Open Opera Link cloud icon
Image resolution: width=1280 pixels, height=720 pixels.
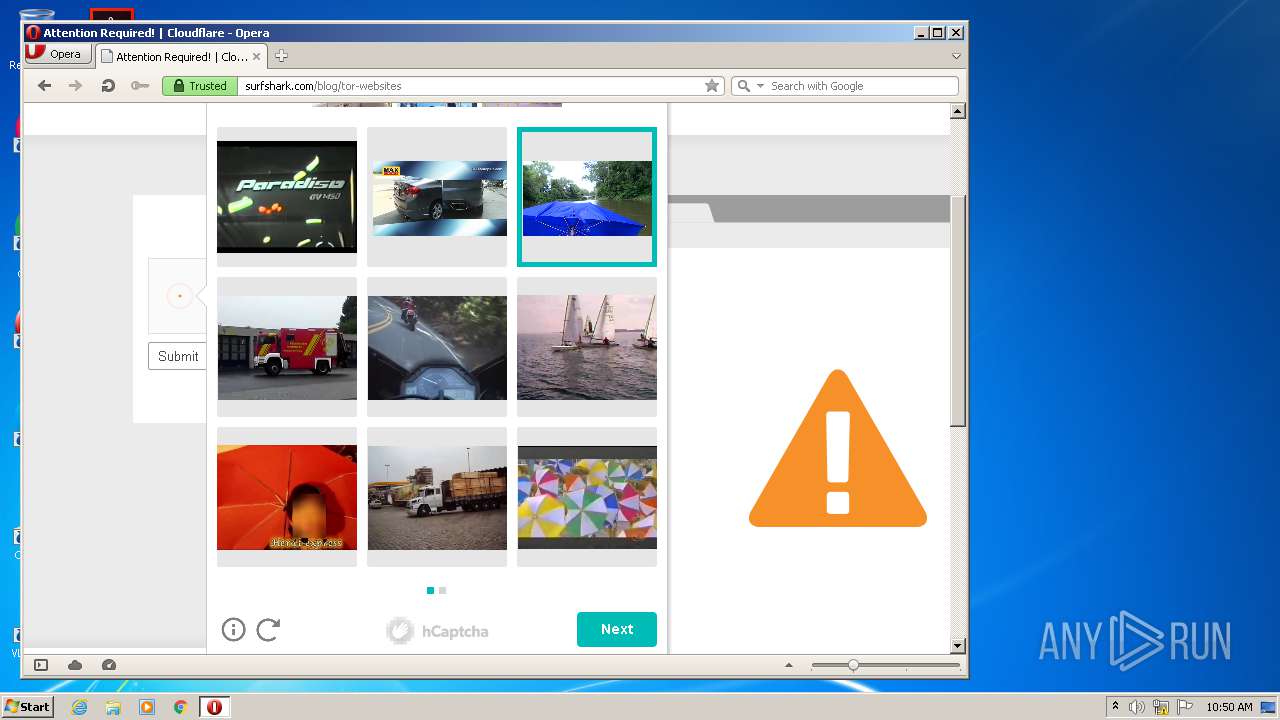[75, 665]
